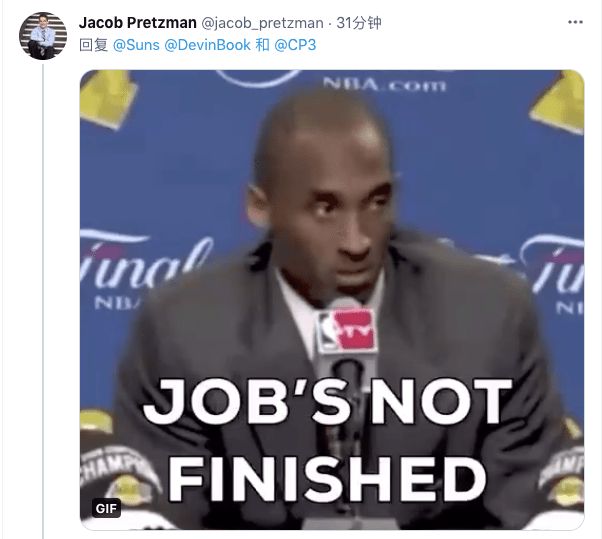Open Jacob Pretzman's profile avatar
The width and height of the screenshot is (602, 539).
[x=43, y=36]
